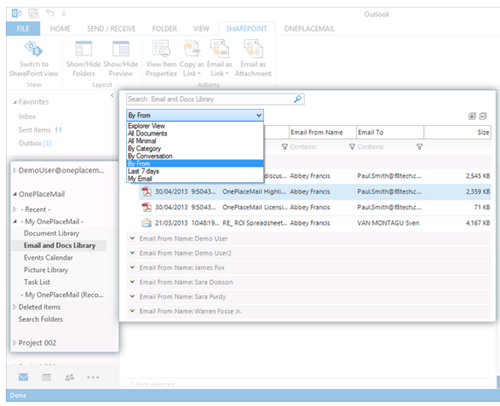
Task: Switch to the VIEW tab
Action: tap(201, 29)
